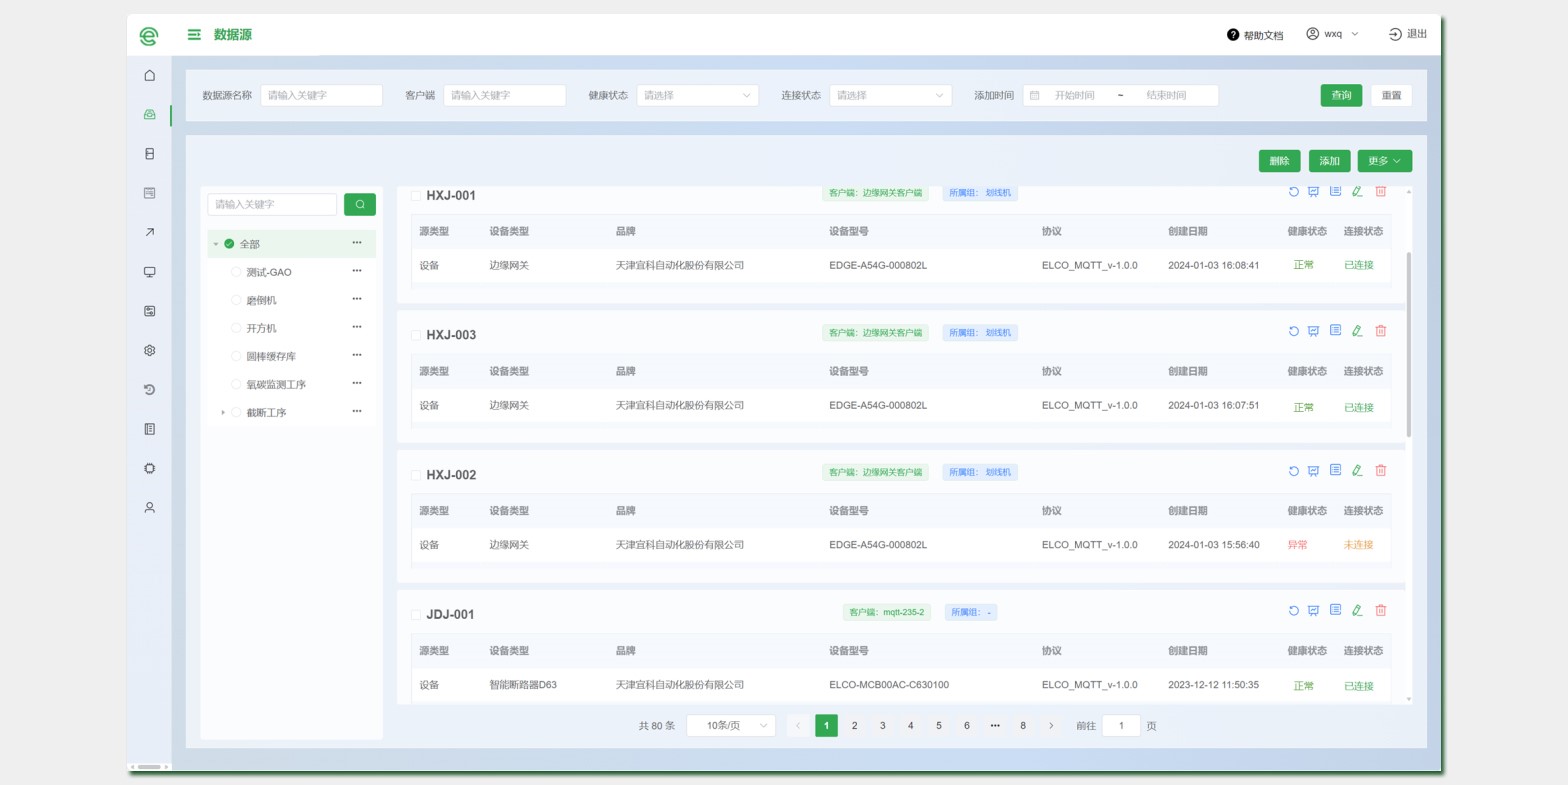
Task: Click the 添加 button
Action: tap(1329, 161)
